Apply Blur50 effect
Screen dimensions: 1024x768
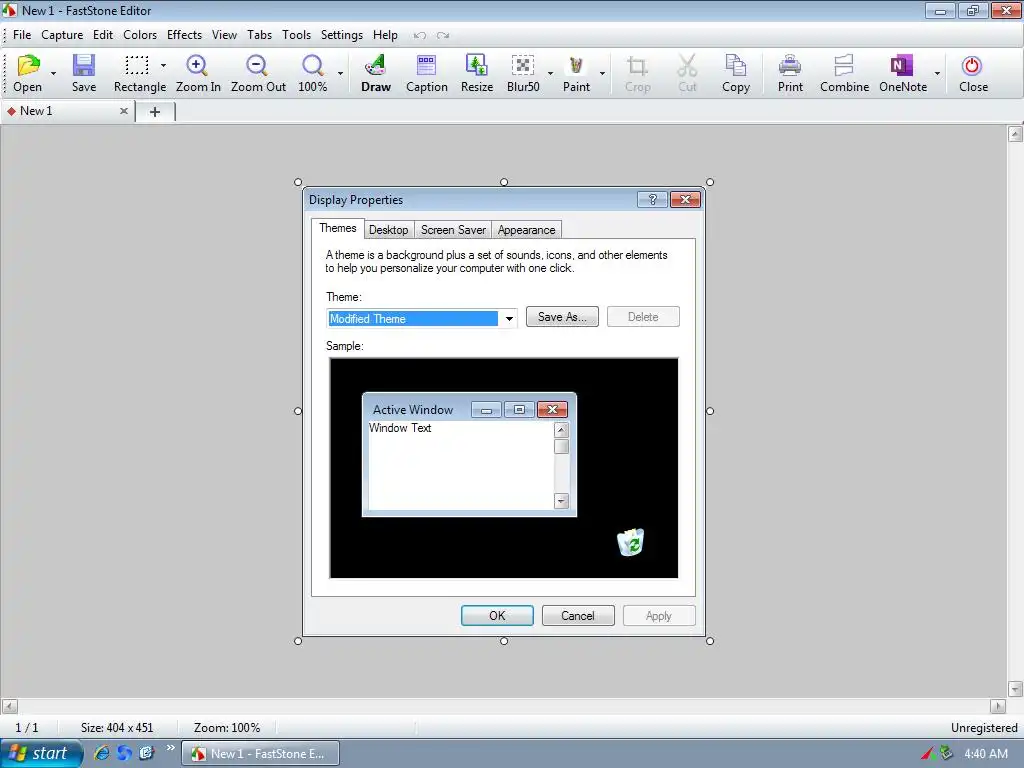523,73
